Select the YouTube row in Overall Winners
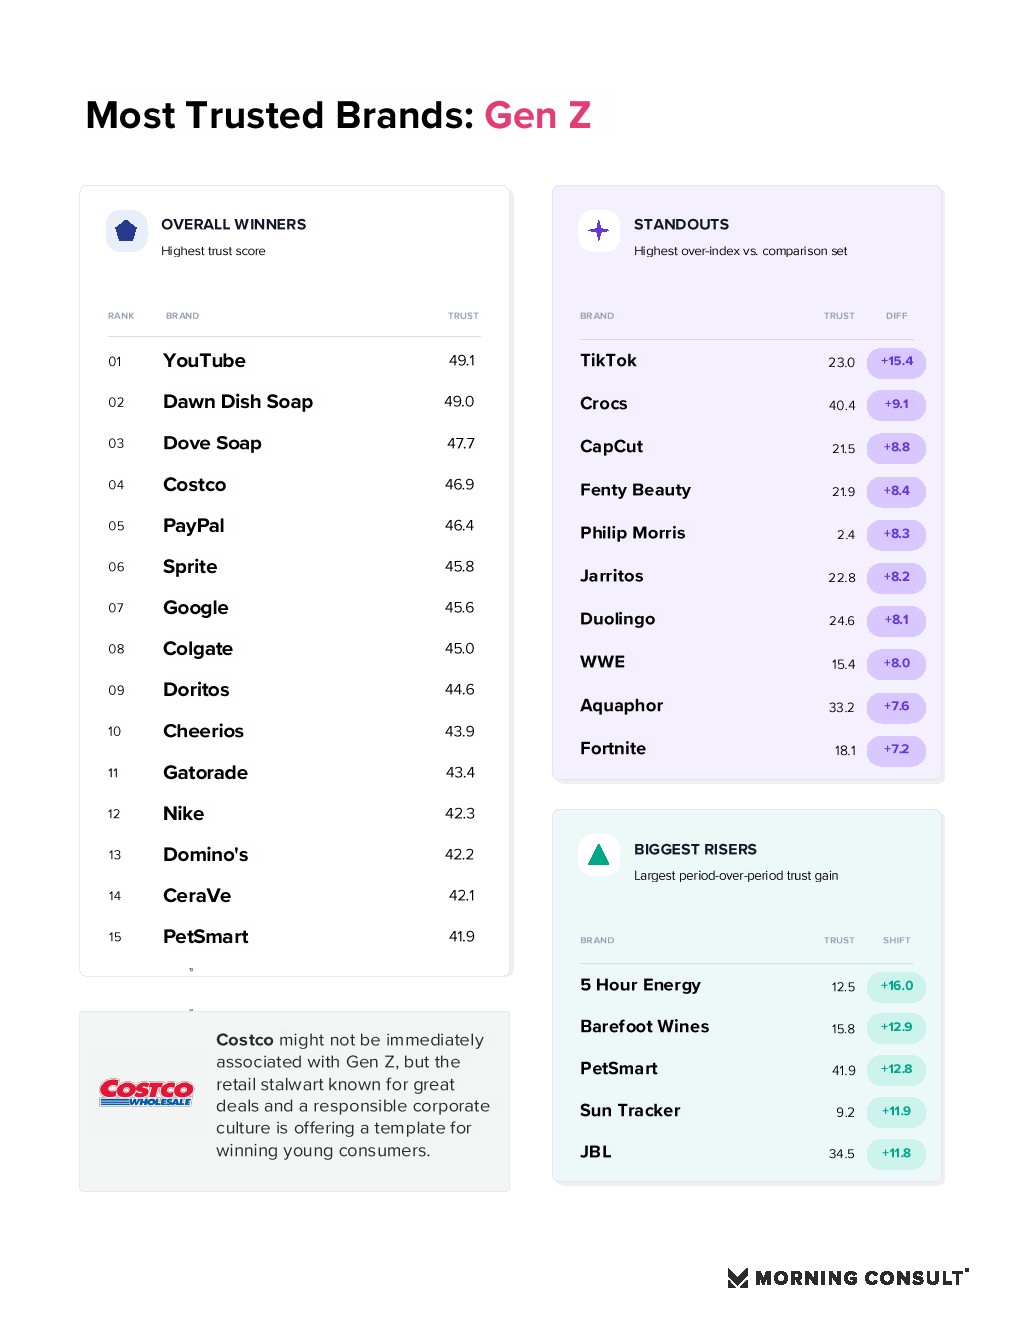1020x1320 pixels. coord(294,361)
